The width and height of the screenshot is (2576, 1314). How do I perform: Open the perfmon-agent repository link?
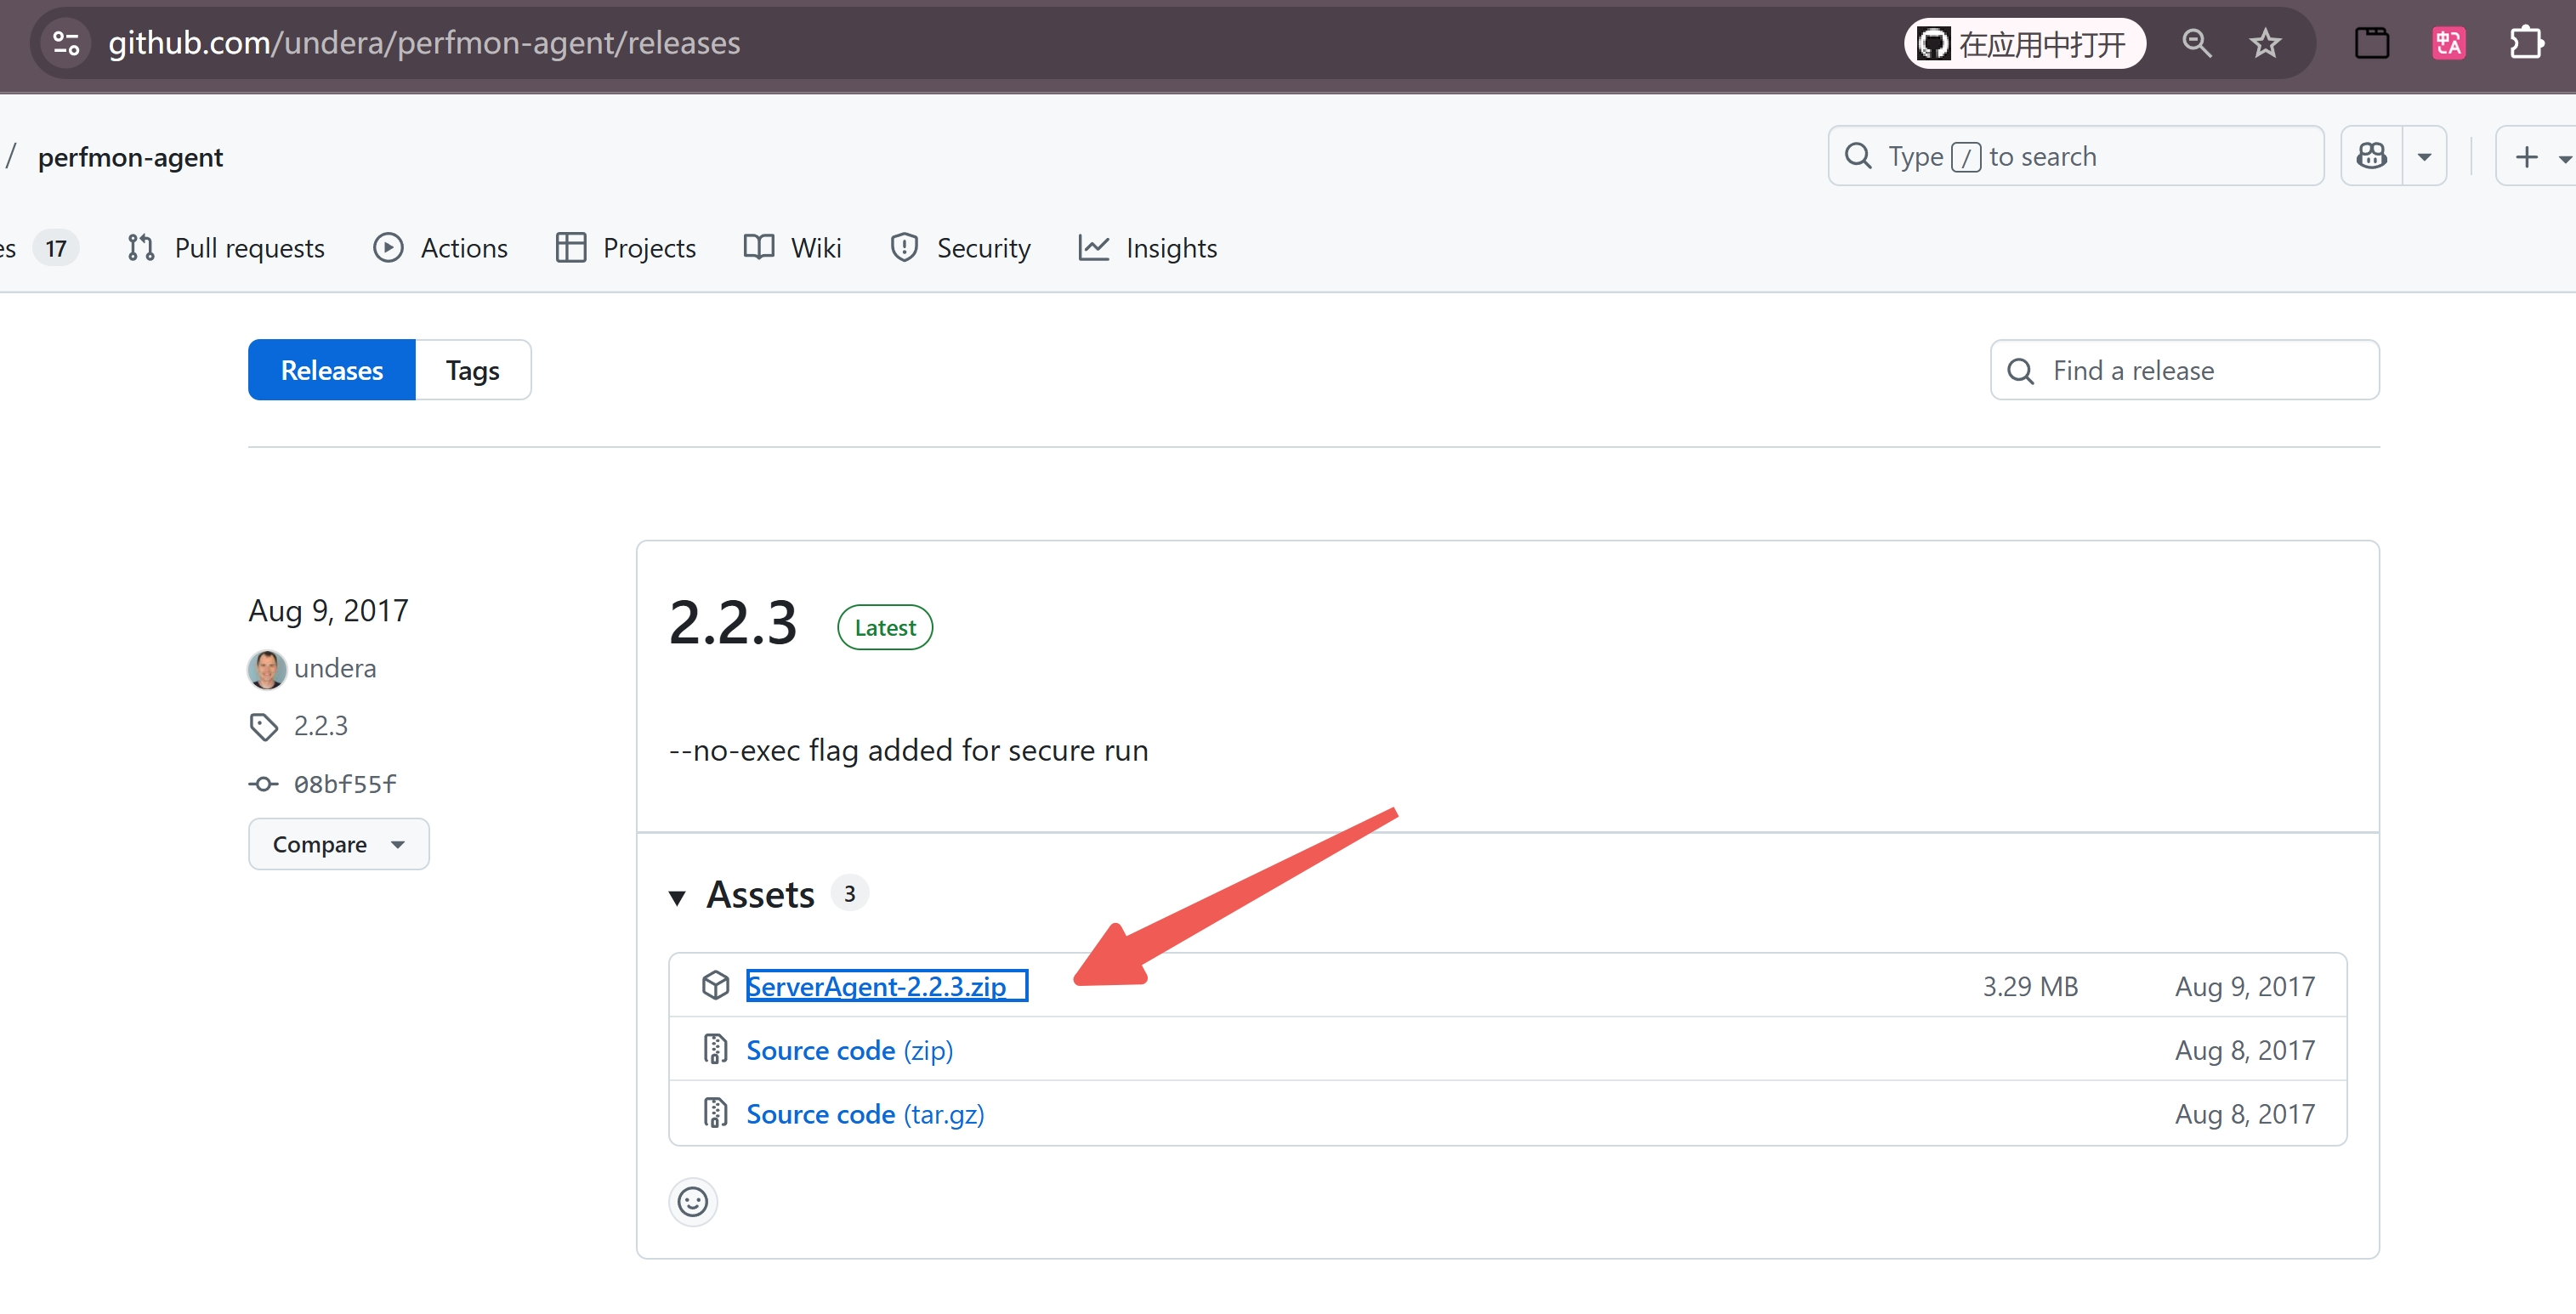130,157
